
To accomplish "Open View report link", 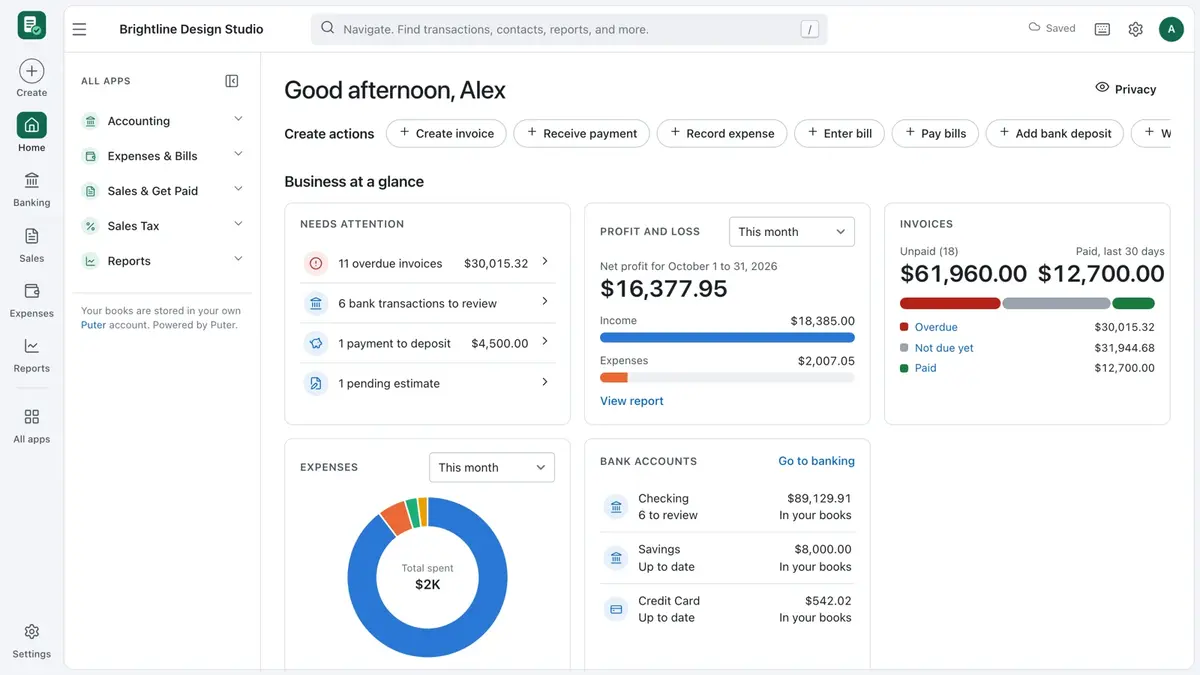I will [x=632, y=401].
